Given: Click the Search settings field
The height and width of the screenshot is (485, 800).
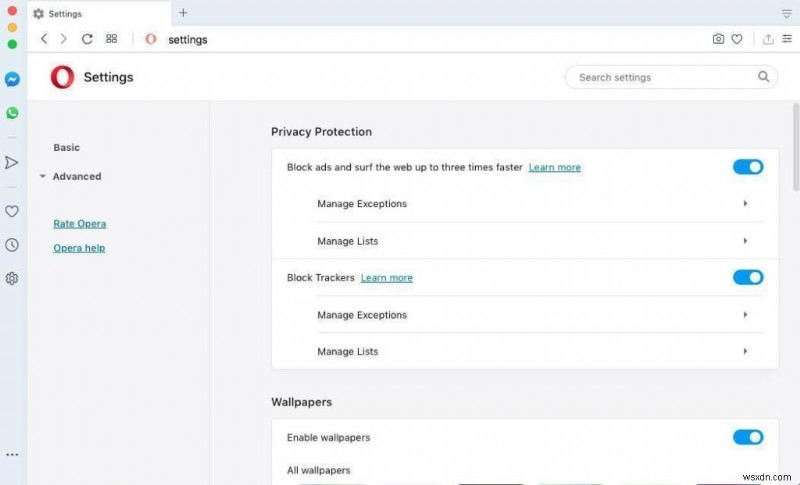Looking at the screenshot, I should [660, 77].
